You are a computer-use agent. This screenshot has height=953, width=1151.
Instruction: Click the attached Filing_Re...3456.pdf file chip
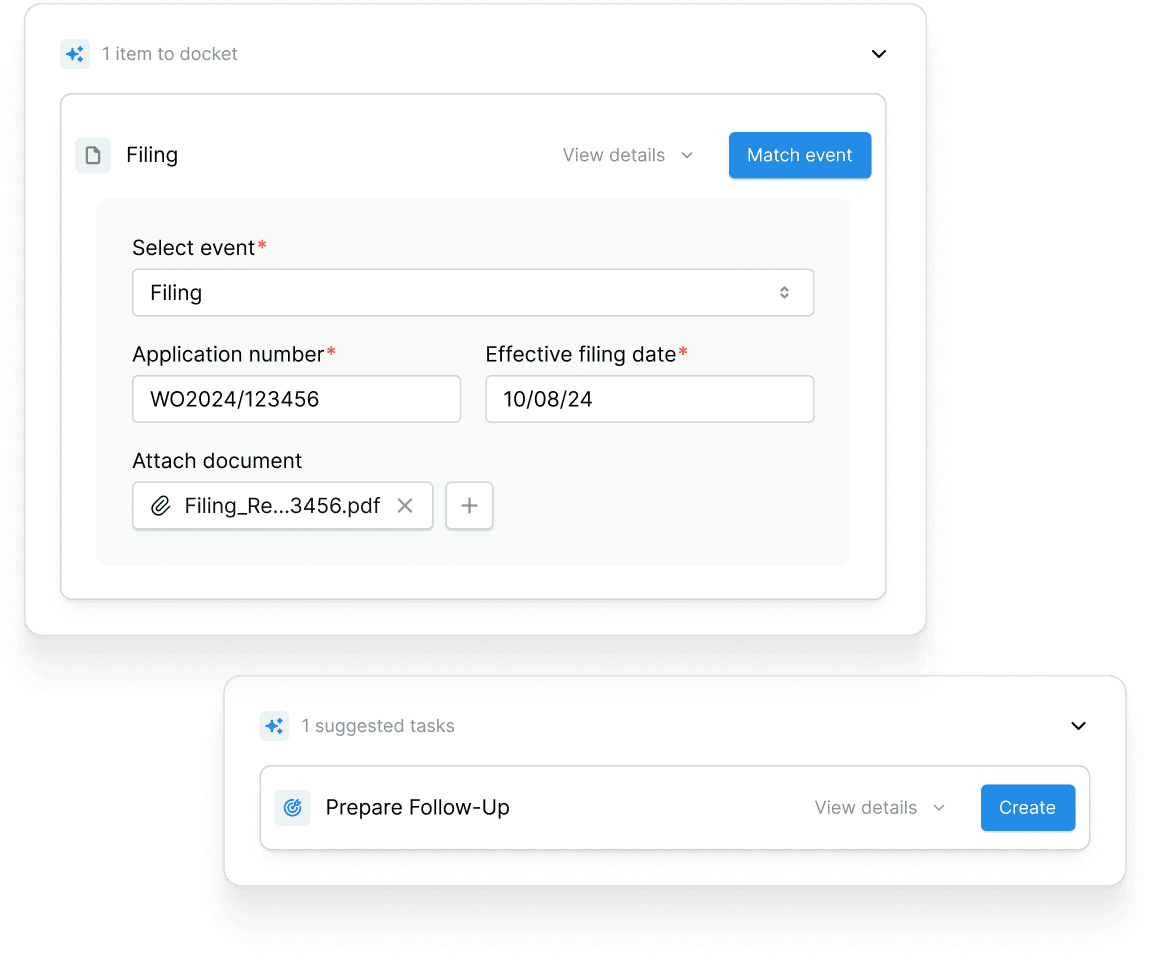(282, 506)
